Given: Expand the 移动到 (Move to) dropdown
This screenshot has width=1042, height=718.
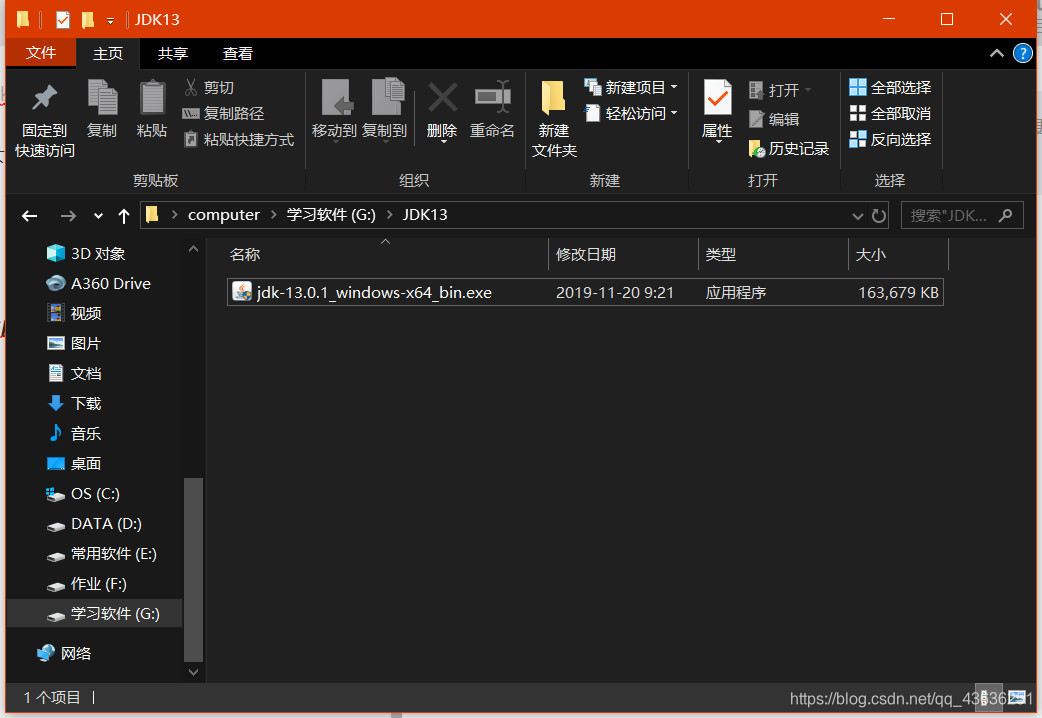Looking at the screenshot, I should [x=335, y=141].
